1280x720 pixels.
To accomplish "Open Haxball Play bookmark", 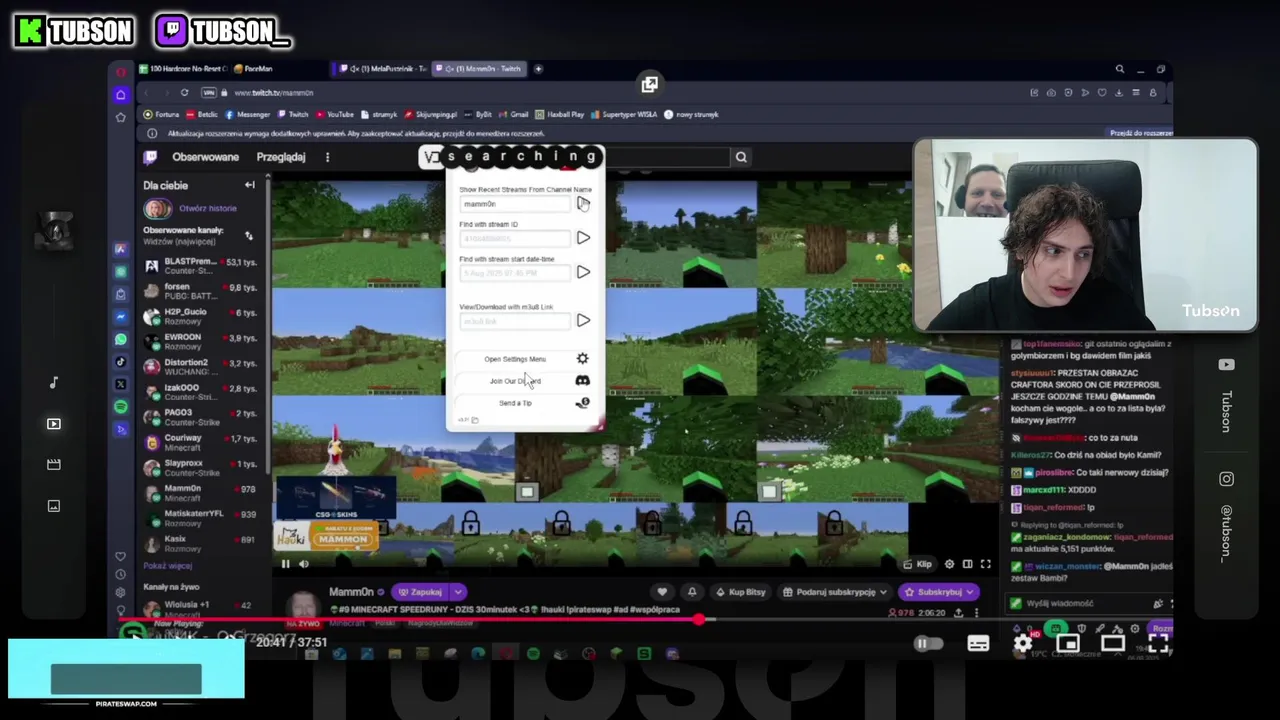I will (560, 114).
